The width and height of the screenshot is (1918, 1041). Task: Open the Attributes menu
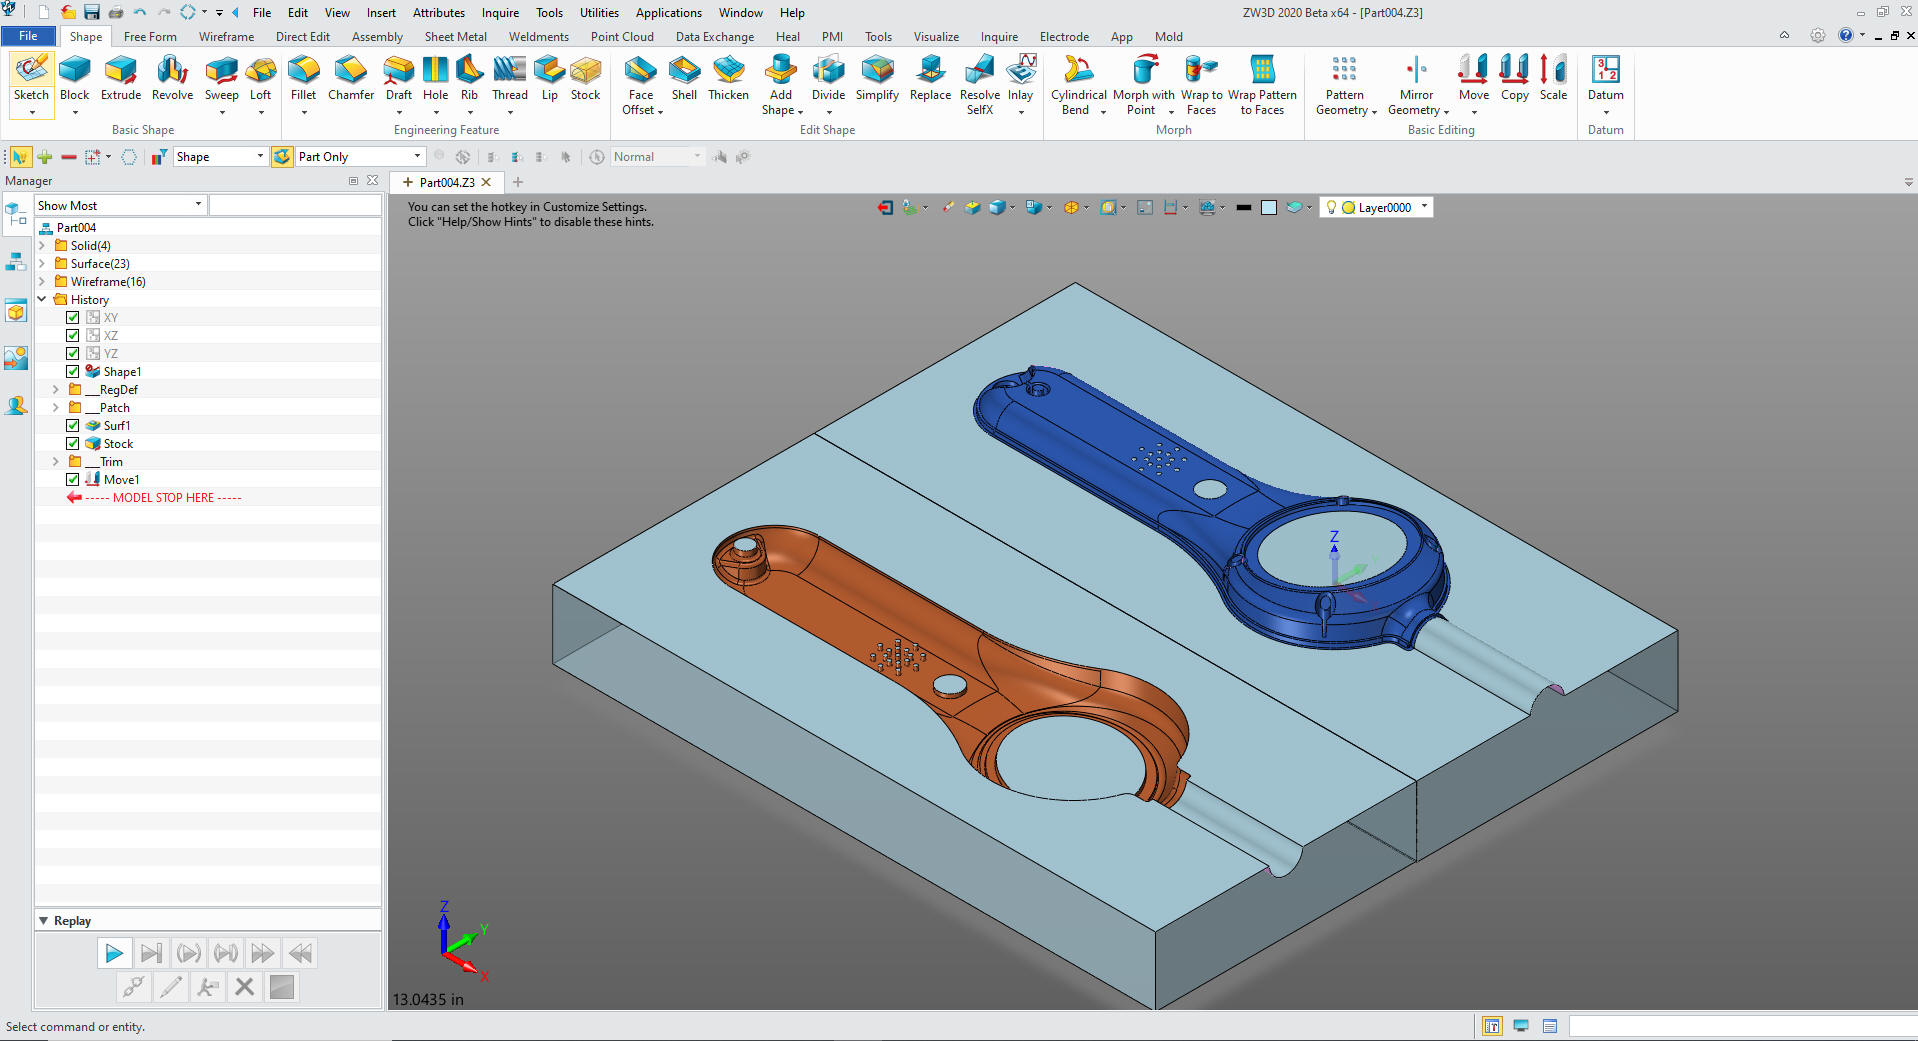click(x=438, y=13)
